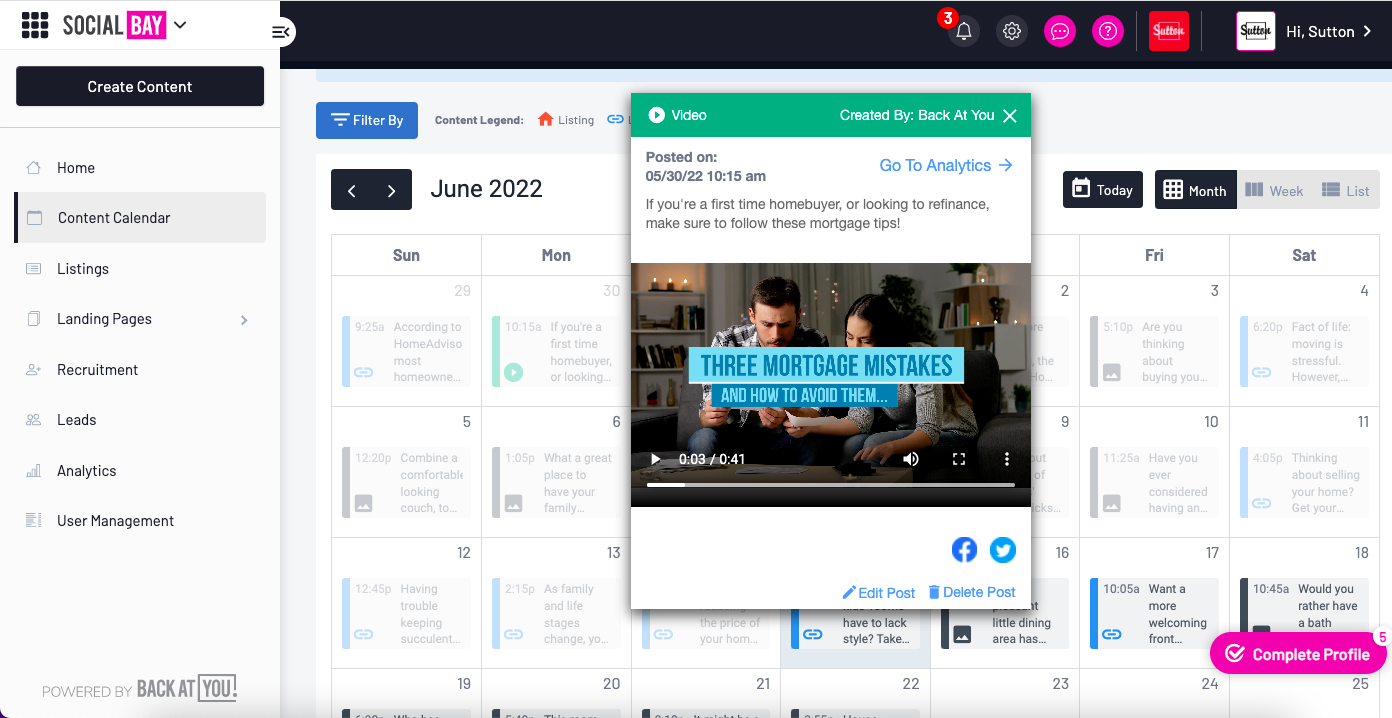Click the red Sutton brand logo
The height and width of the screenshot is (718, 1392).
(1169, 31)
